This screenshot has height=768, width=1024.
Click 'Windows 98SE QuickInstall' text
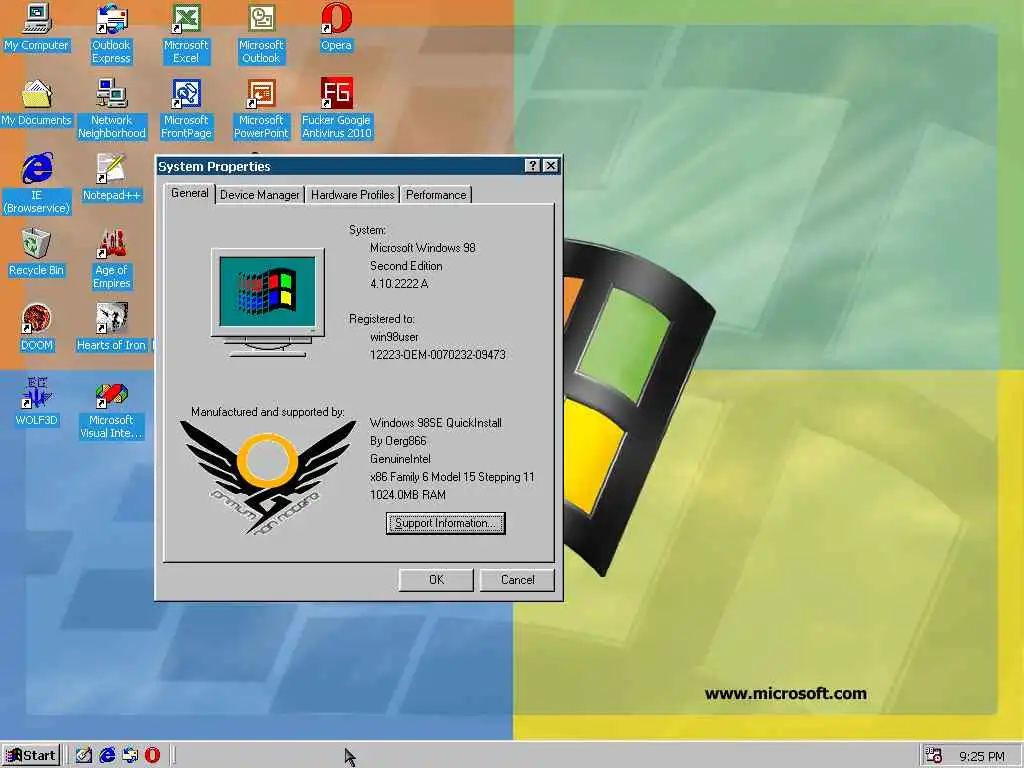pos(436,423)
